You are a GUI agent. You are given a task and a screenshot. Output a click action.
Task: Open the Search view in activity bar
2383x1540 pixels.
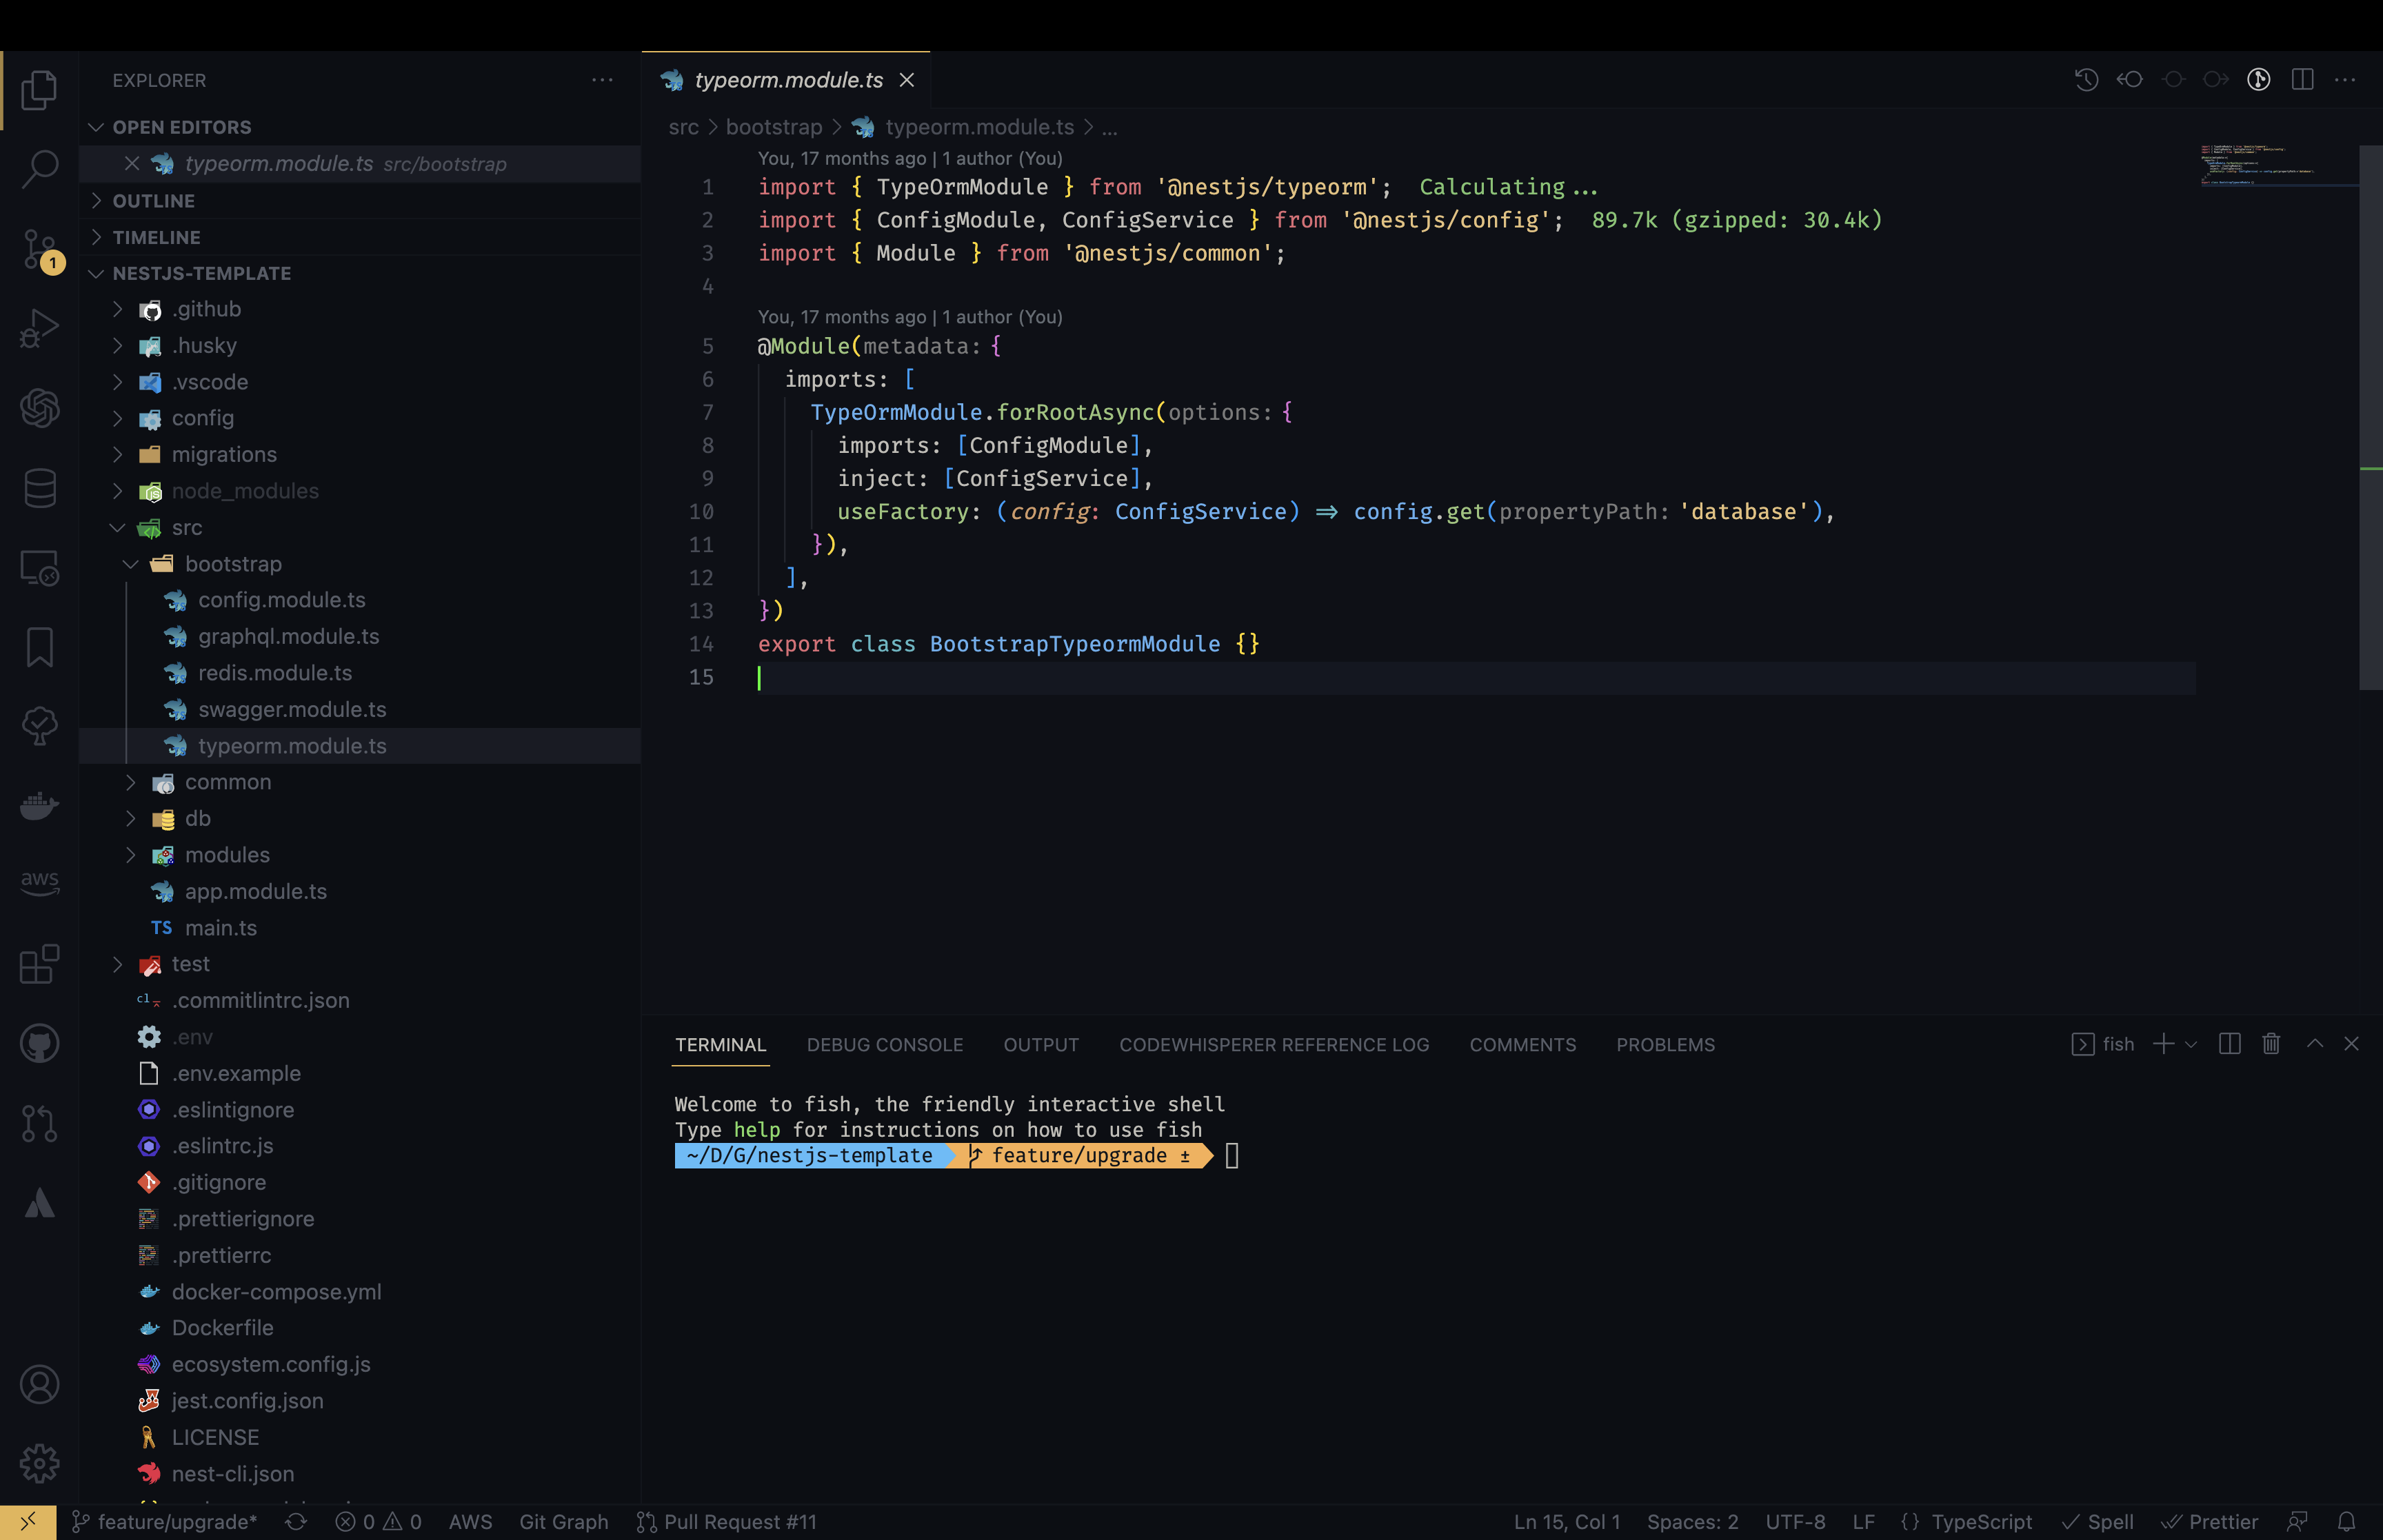click(39, 168)
